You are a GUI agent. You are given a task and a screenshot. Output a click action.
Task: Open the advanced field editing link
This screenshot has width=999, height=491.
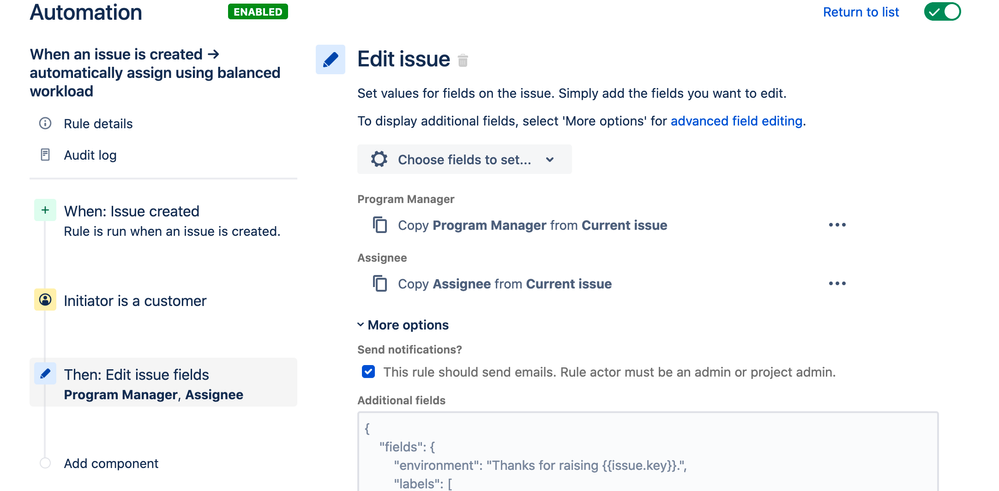click(736, 121)
